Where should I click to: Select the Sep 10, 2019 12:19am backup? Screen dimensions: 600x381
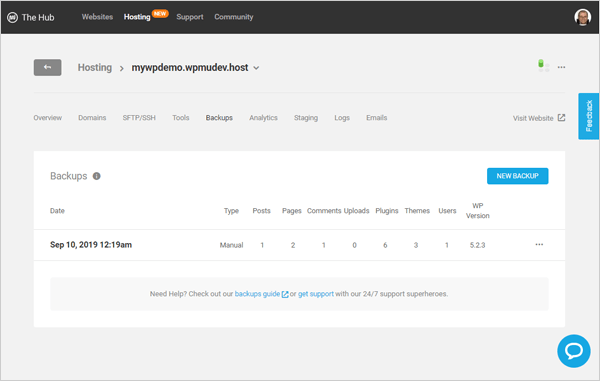tap(91, 245)
